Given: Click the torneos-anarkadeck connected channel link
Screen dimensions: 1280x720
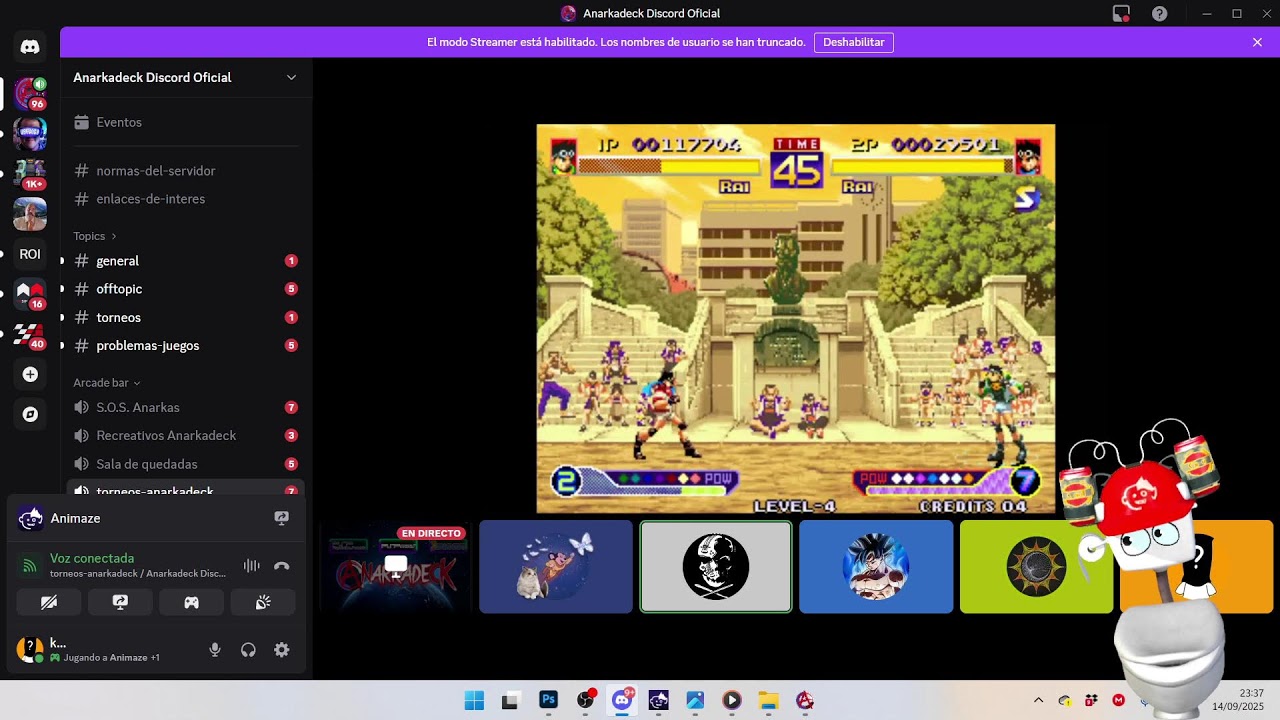Looking at the screenshot, I should click(138, 574).
